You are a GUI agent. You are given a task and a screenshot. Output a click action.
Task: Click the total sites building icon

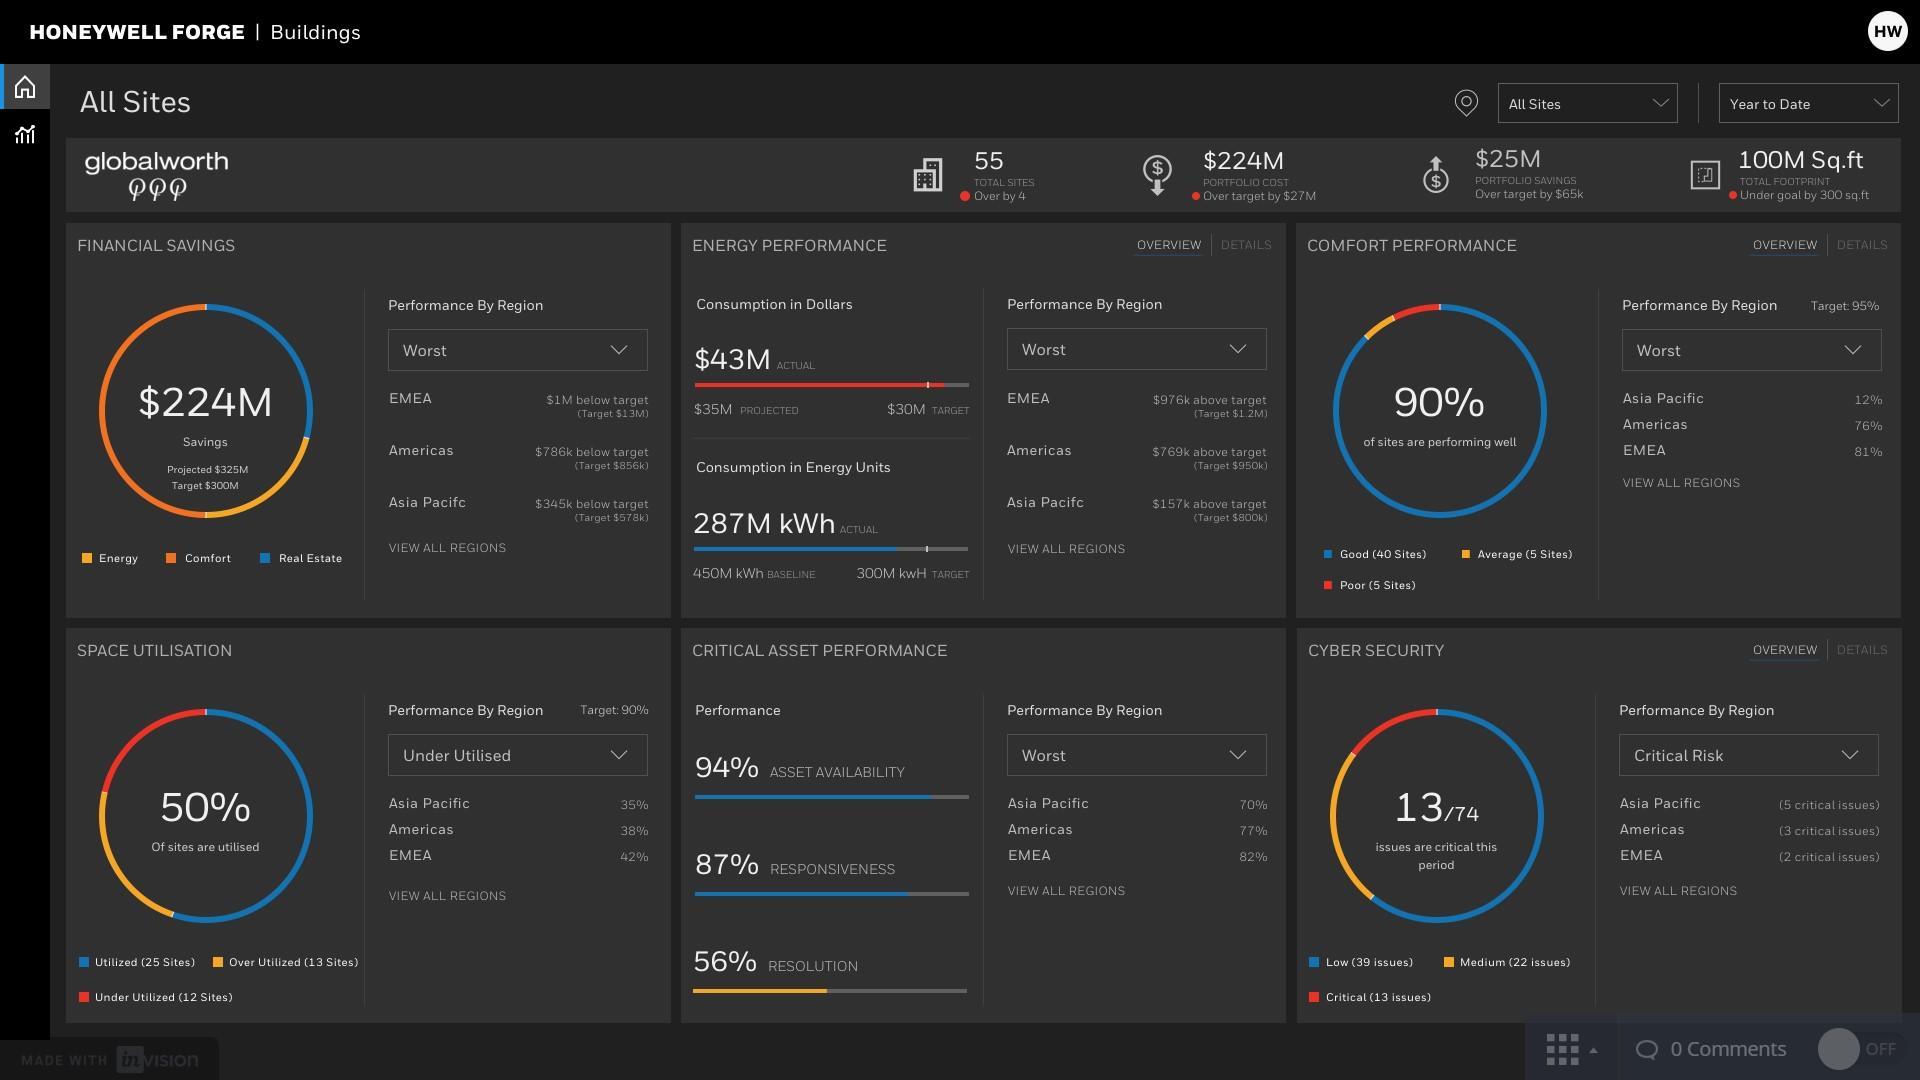(x=927, y=175)
